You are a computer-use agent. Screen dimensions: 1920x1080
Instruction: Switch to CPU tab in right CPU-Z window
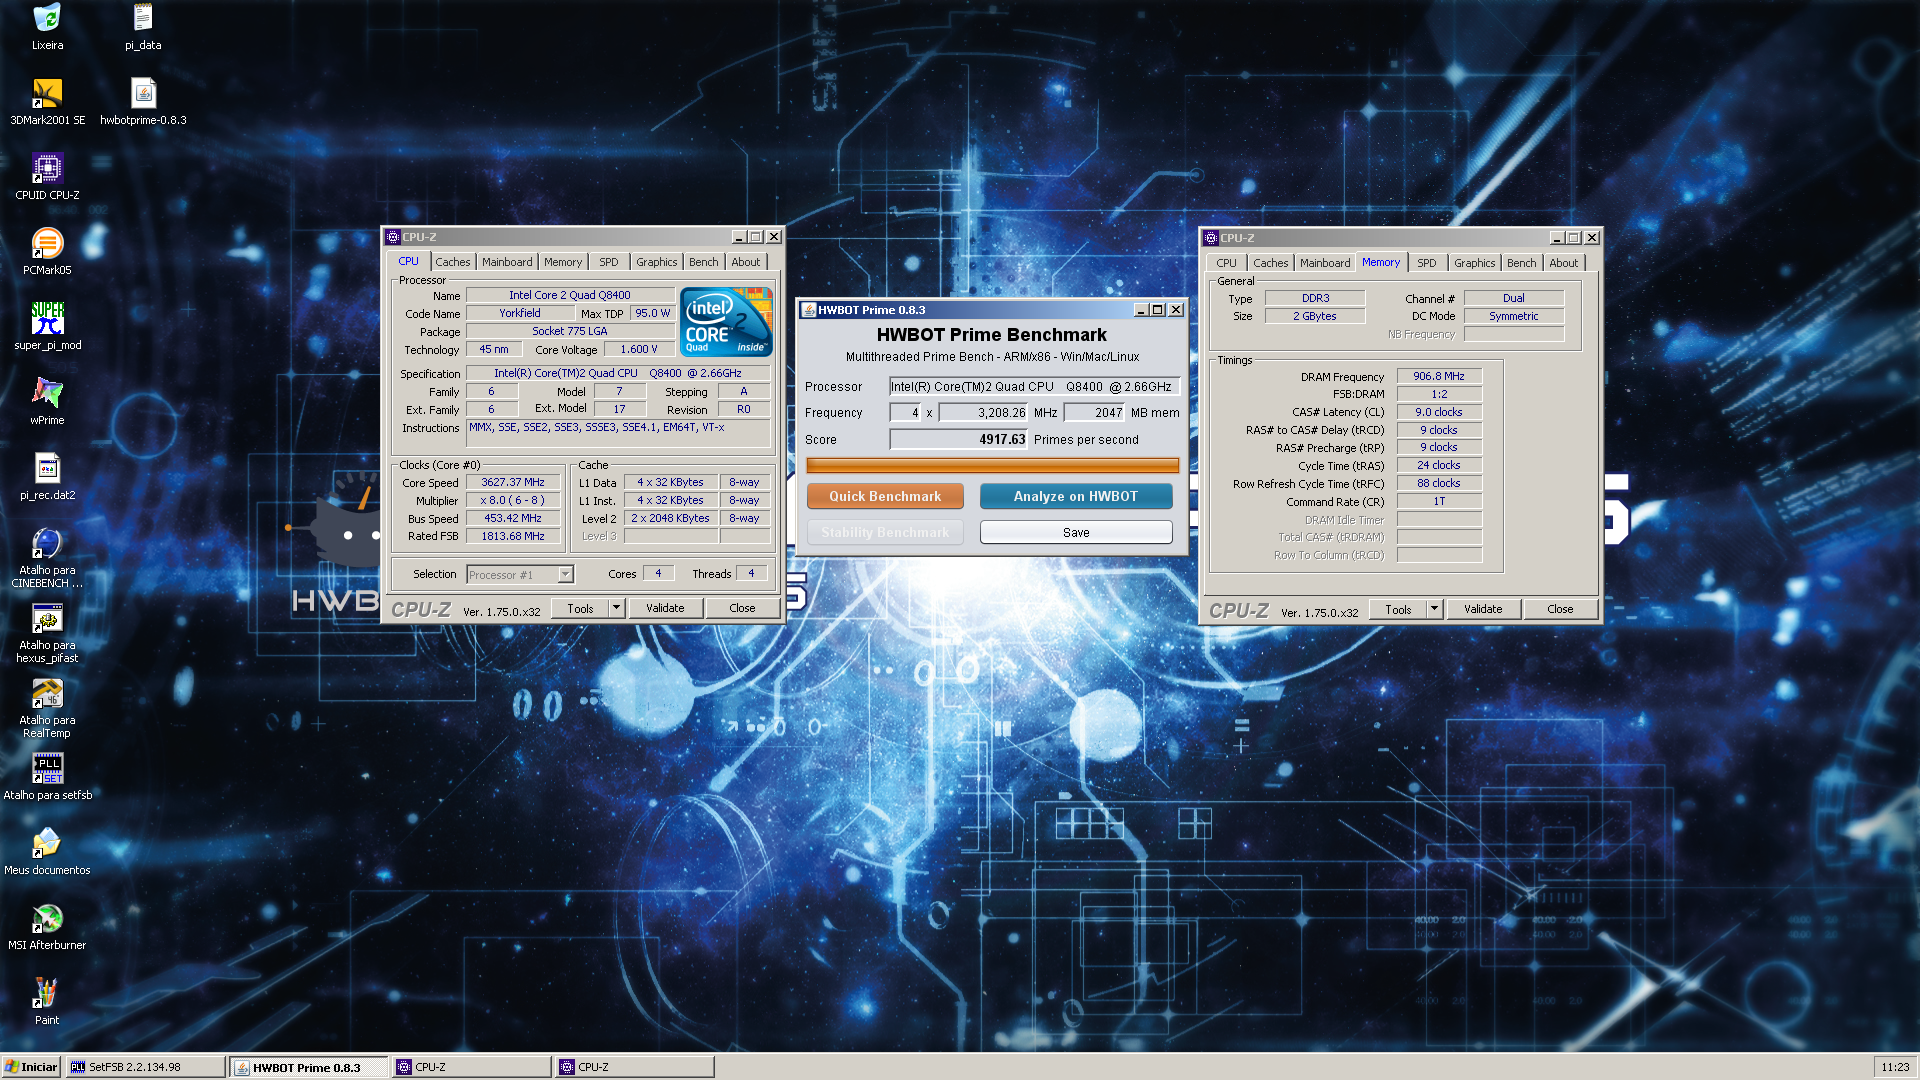point(1227,263)
